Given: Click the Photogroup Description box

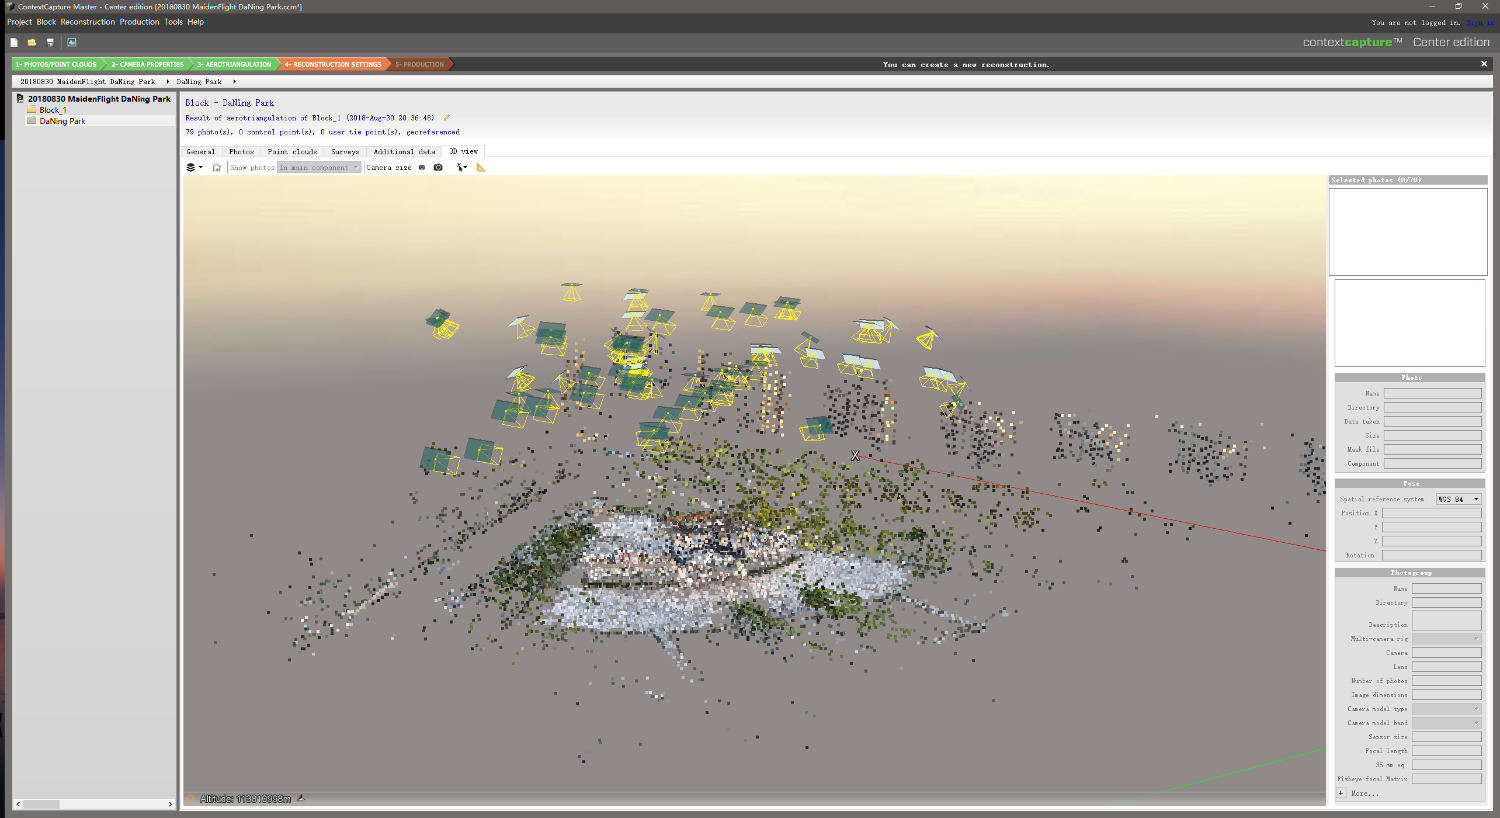Looking at the screenshot, I should [x=1447, y=621].
